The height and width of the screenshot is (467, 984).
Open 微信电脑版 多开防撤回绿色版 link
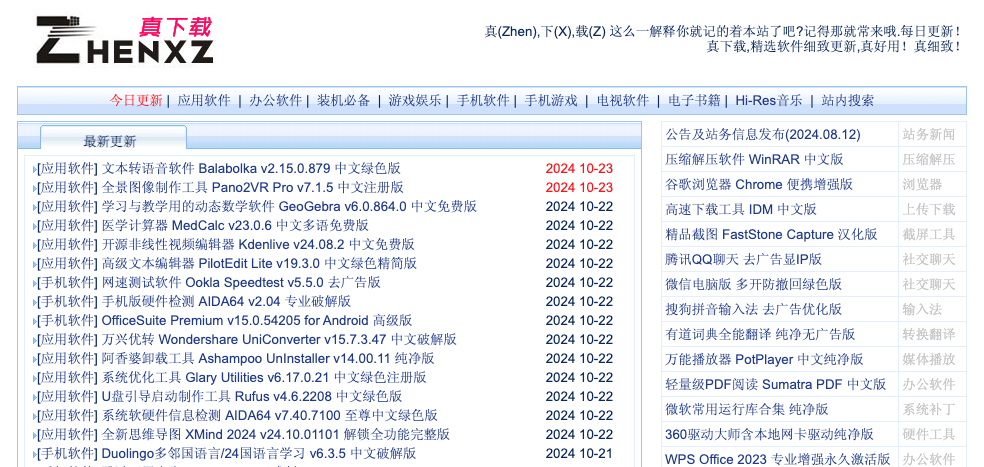click(754, 284)
